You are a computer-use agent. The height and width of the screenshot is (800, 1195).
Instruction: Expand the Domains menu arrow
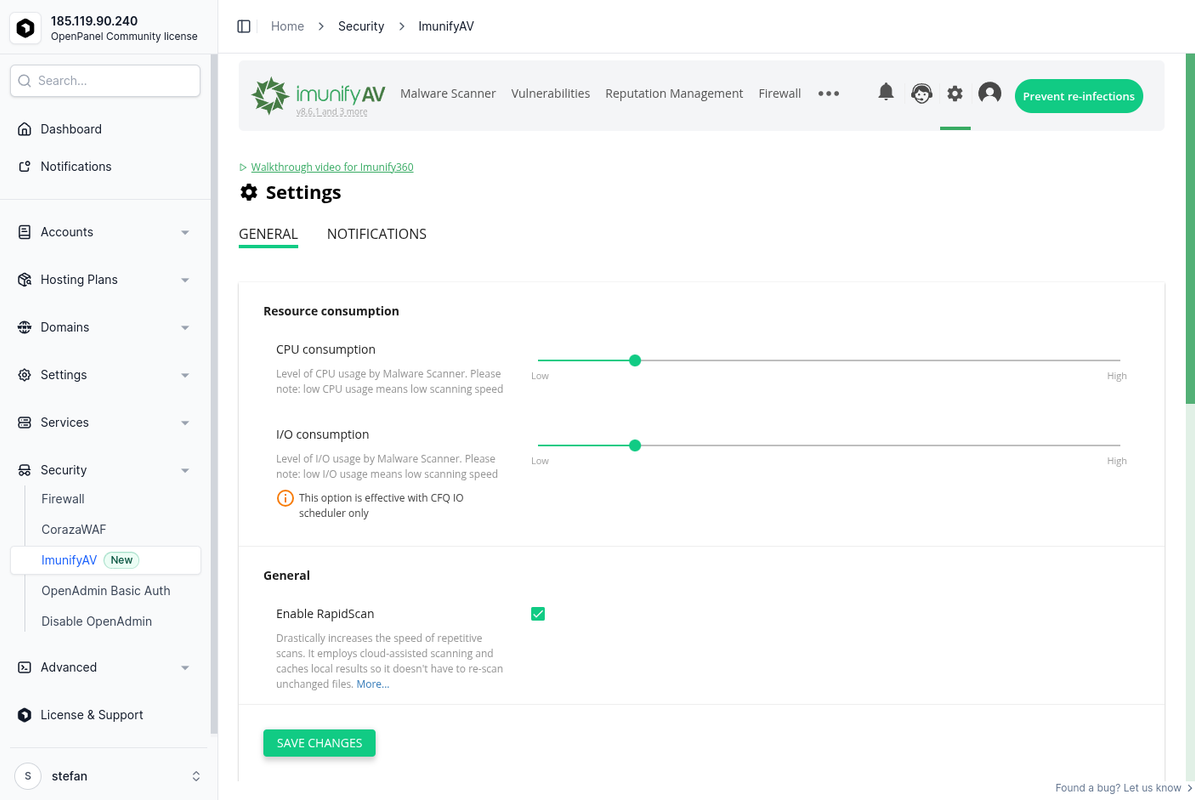[185, 328]
